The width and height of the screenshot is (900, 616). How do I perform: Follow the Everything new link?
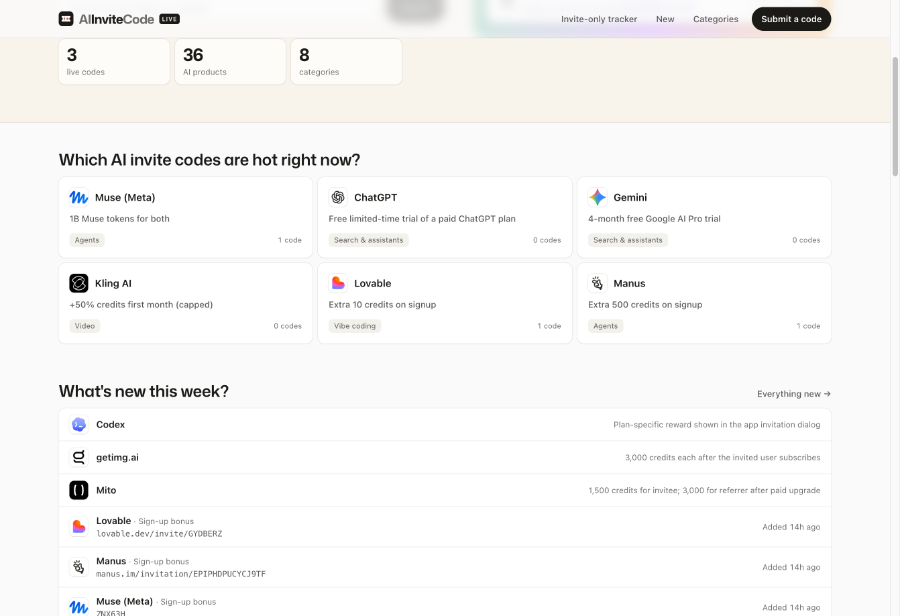tap(793, 394)
